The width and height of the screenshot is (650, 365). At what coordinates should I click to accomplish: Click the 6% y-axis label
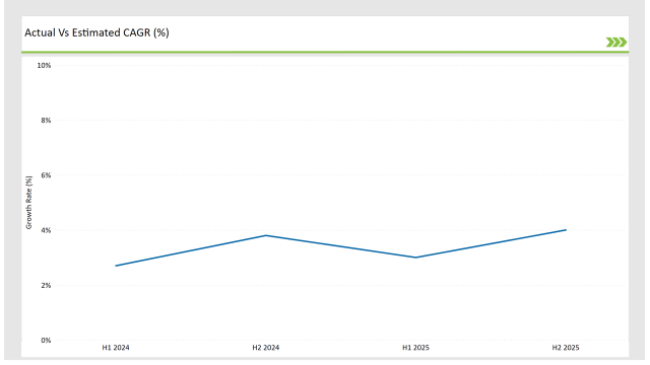click(46, 175)
